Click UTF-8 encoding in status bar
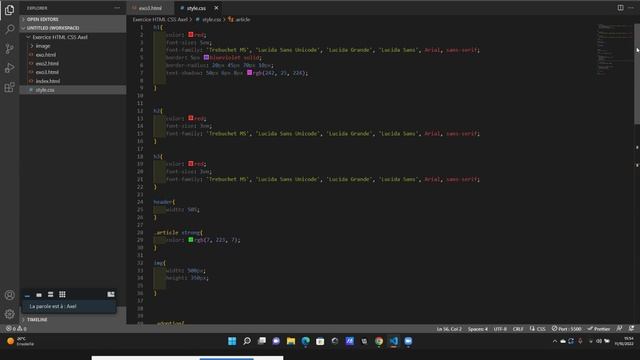Screen dimensions: 640x360 [x=500, y=329]
